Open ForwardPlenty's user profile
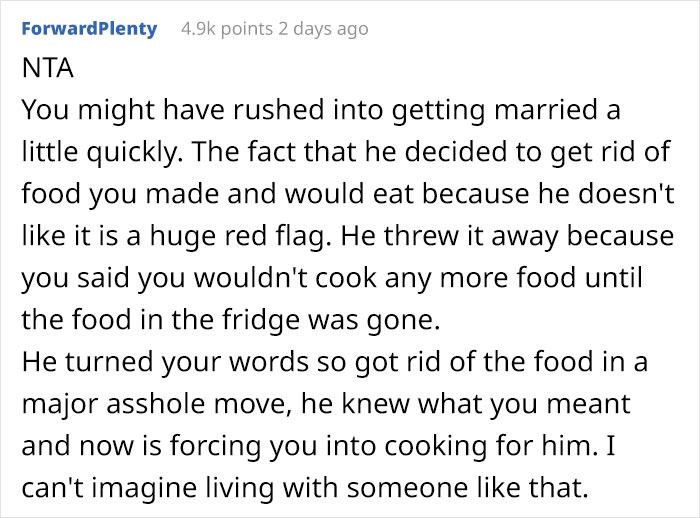700x518 pixels. click(89, 28)
